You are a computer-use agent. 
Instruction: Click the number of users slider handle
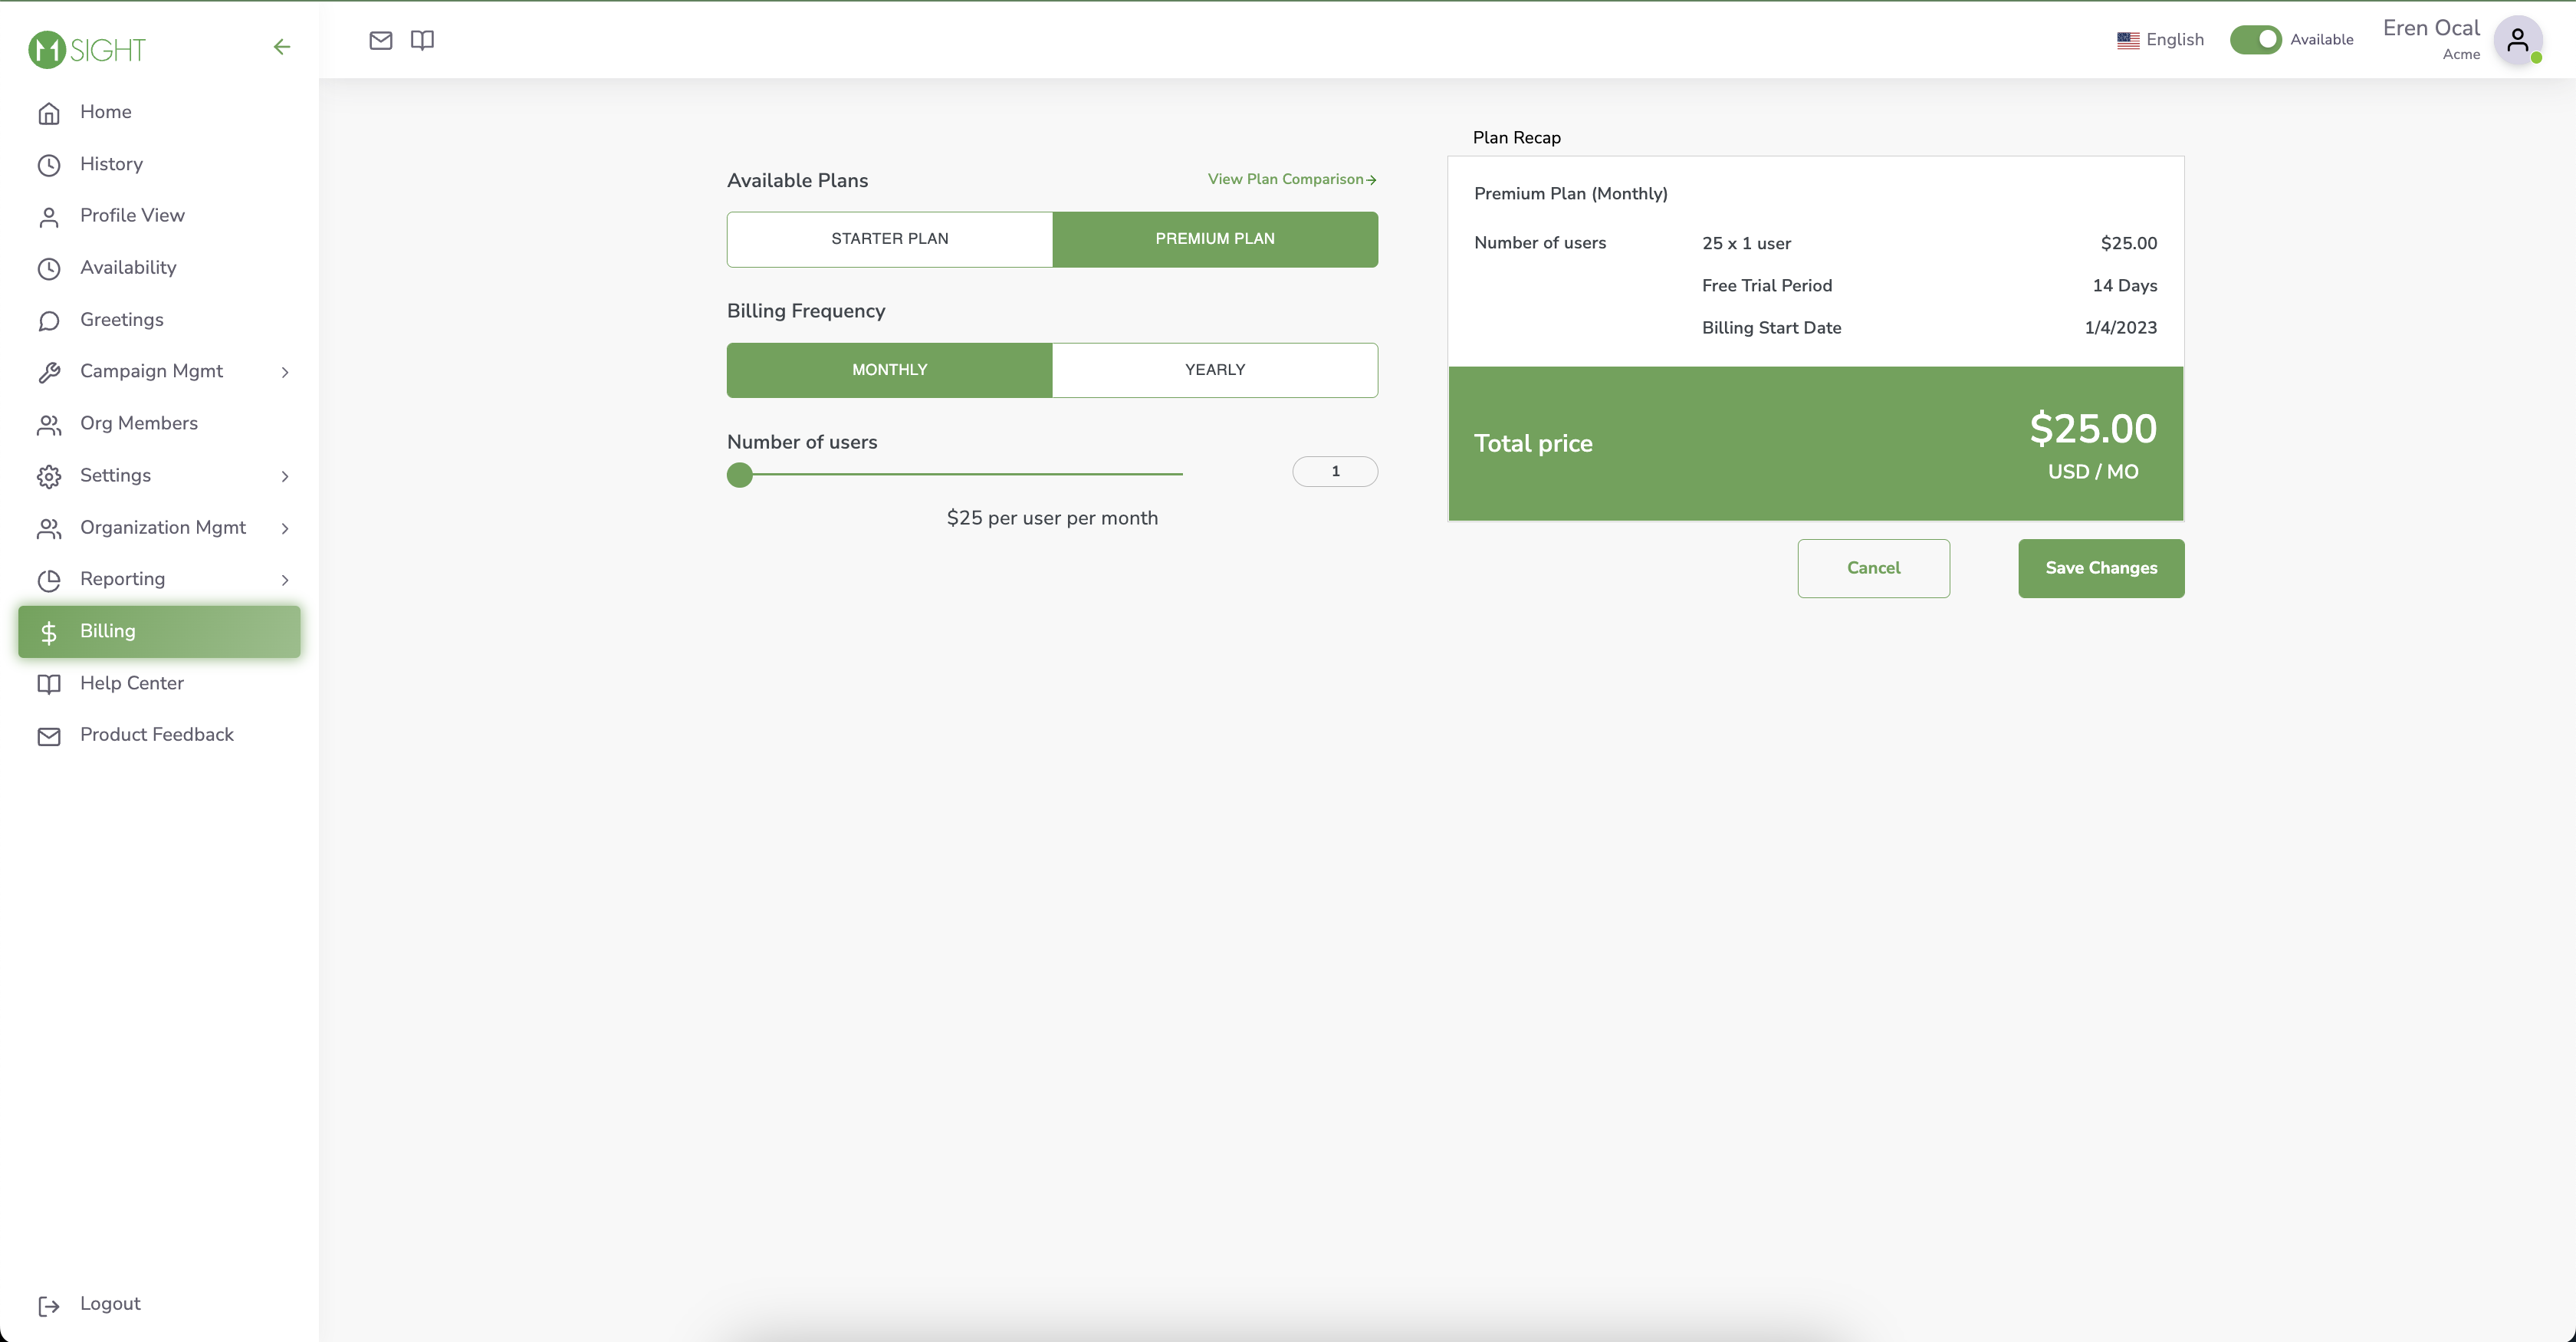(740, 475)
